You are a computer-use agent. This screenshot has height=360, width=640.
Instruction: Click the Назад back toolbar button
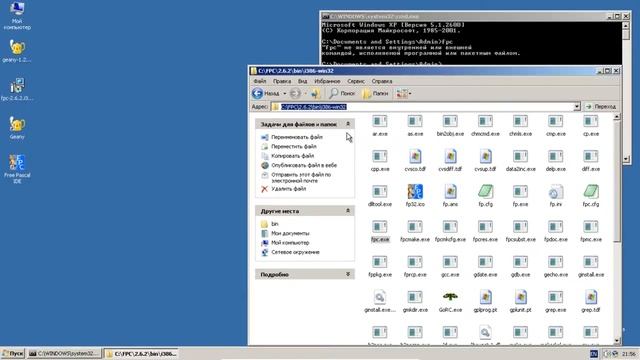point(266,93)
